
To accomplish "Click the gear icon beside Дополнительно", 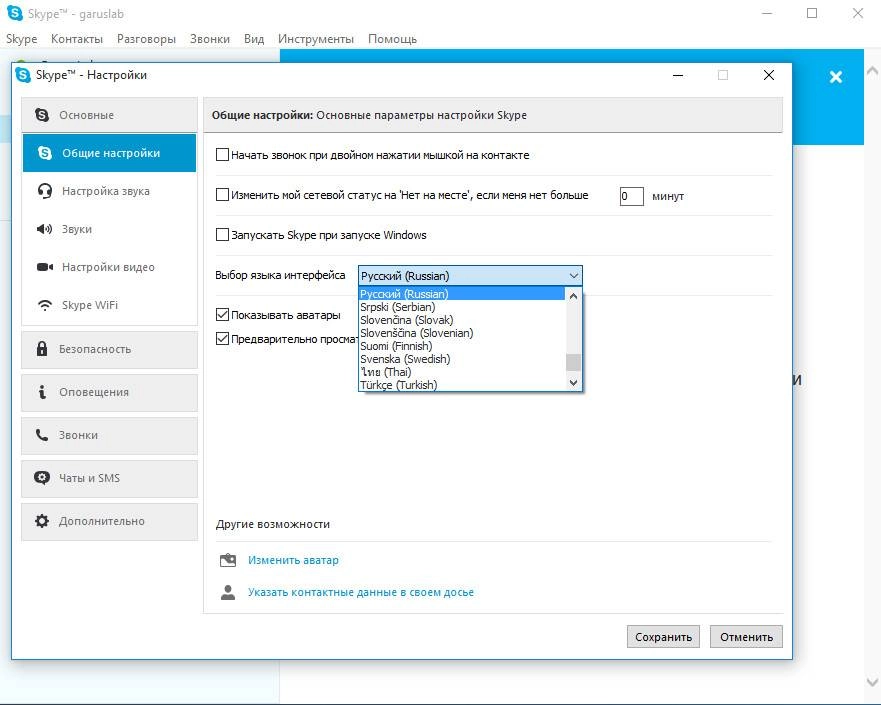I will (x=42, y=521).
